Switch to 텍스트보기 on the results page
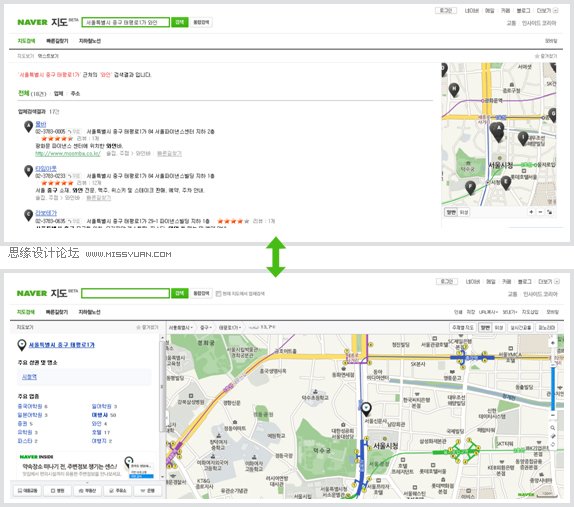Image resolution: width=574 pixels, height=507 pixels. [x=48, y=56]
